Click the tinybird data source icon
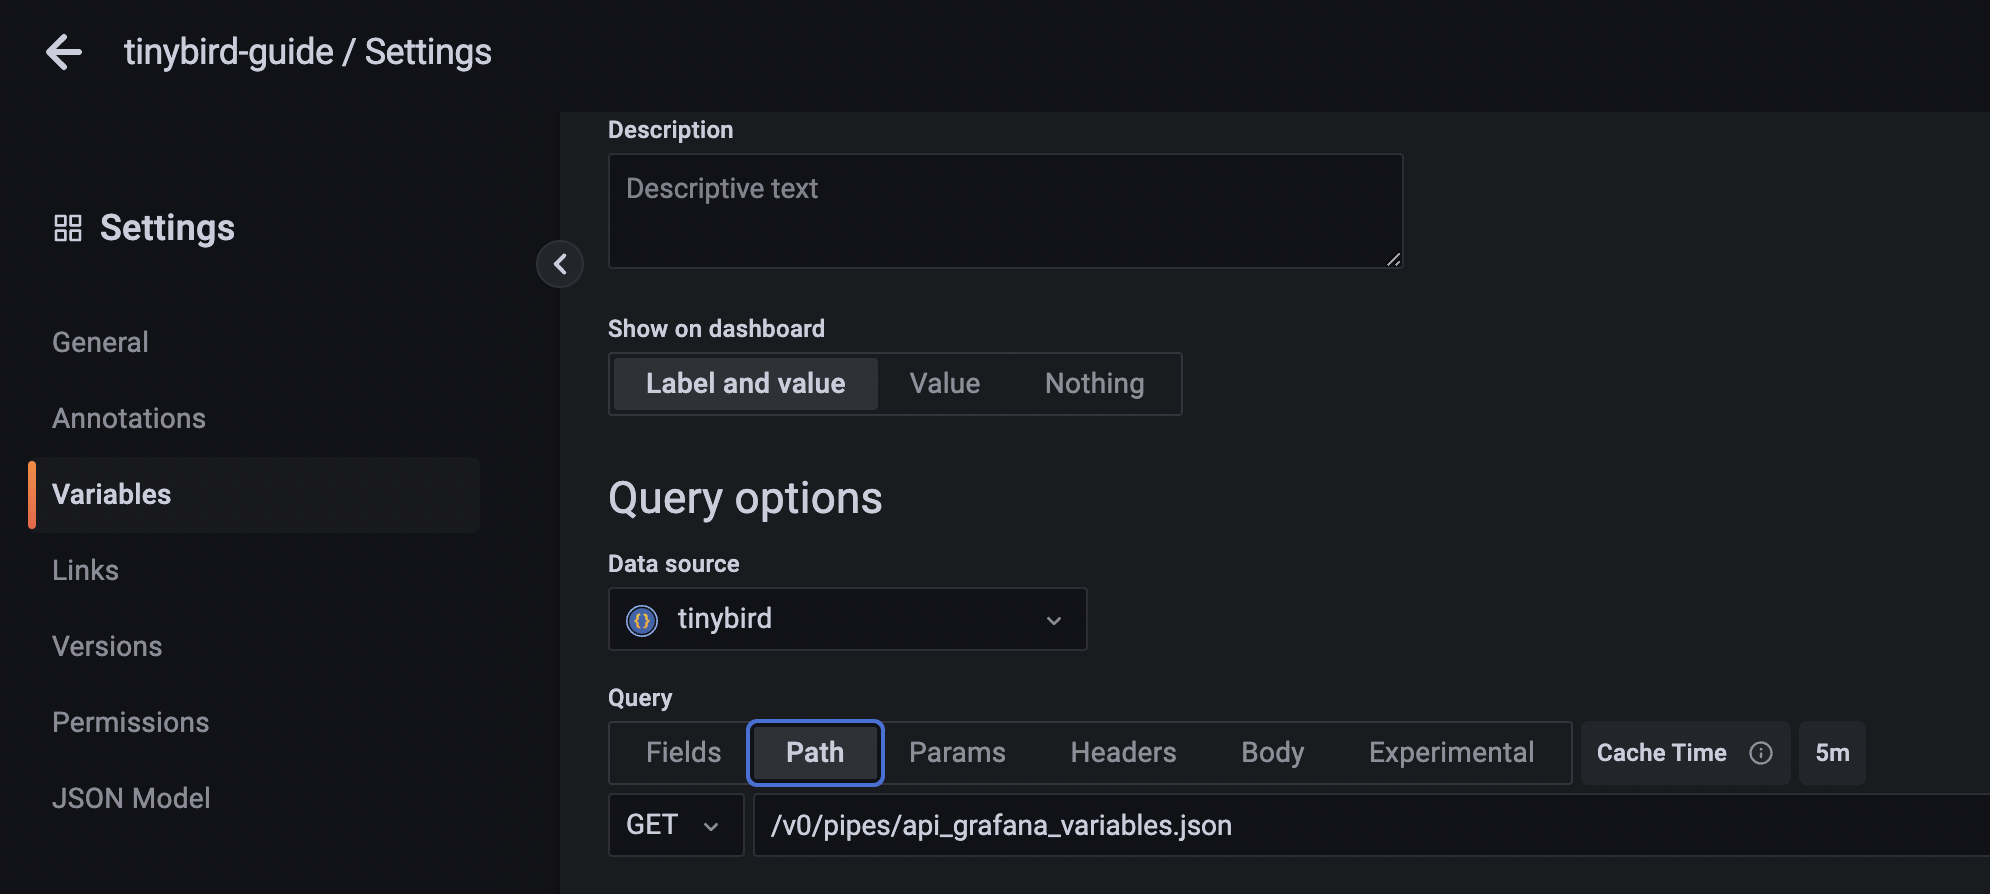 (642, 620)
